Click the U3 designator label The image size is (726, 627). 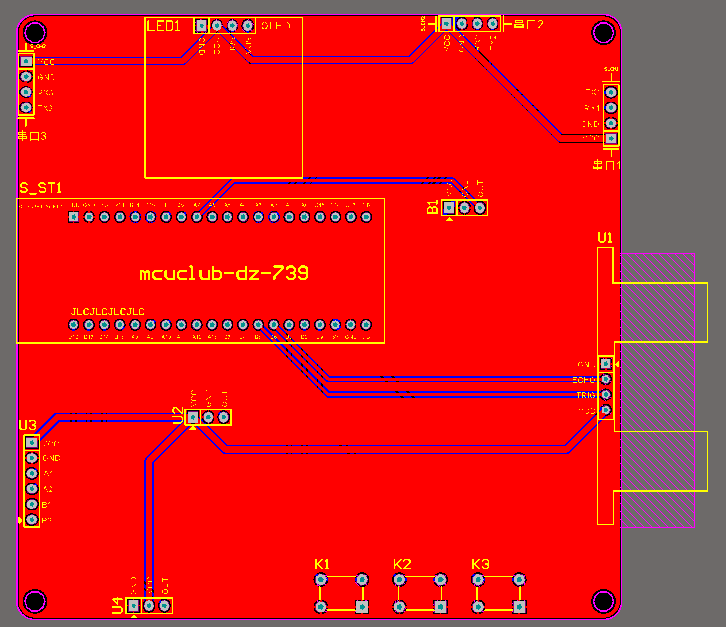28,425
